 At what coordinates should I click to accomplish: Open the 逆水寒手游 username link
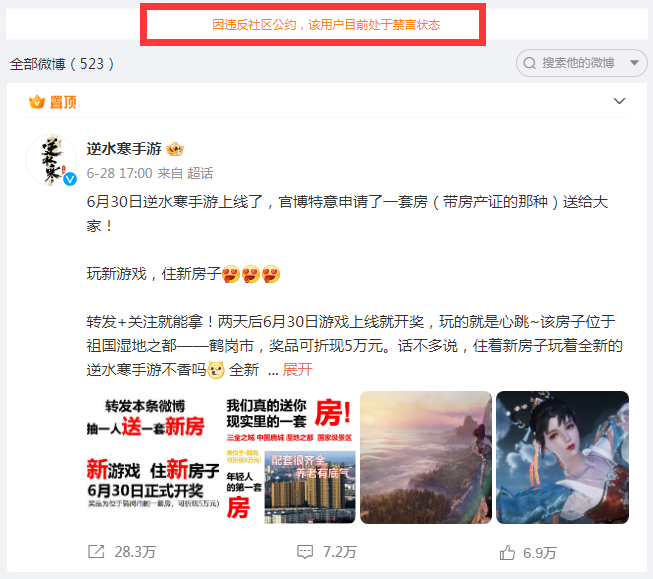[124, 149]
